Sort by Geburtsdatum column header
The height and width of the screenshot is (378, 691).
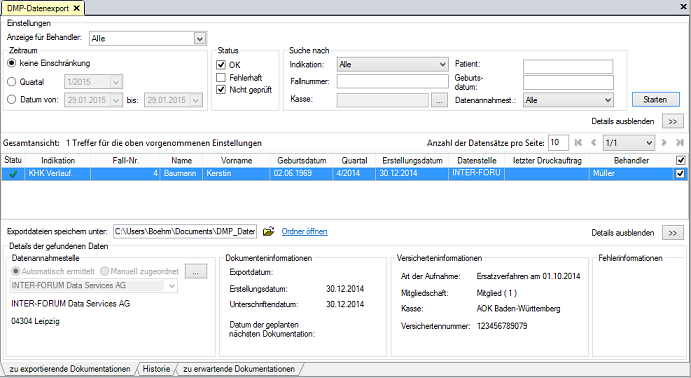301,160
